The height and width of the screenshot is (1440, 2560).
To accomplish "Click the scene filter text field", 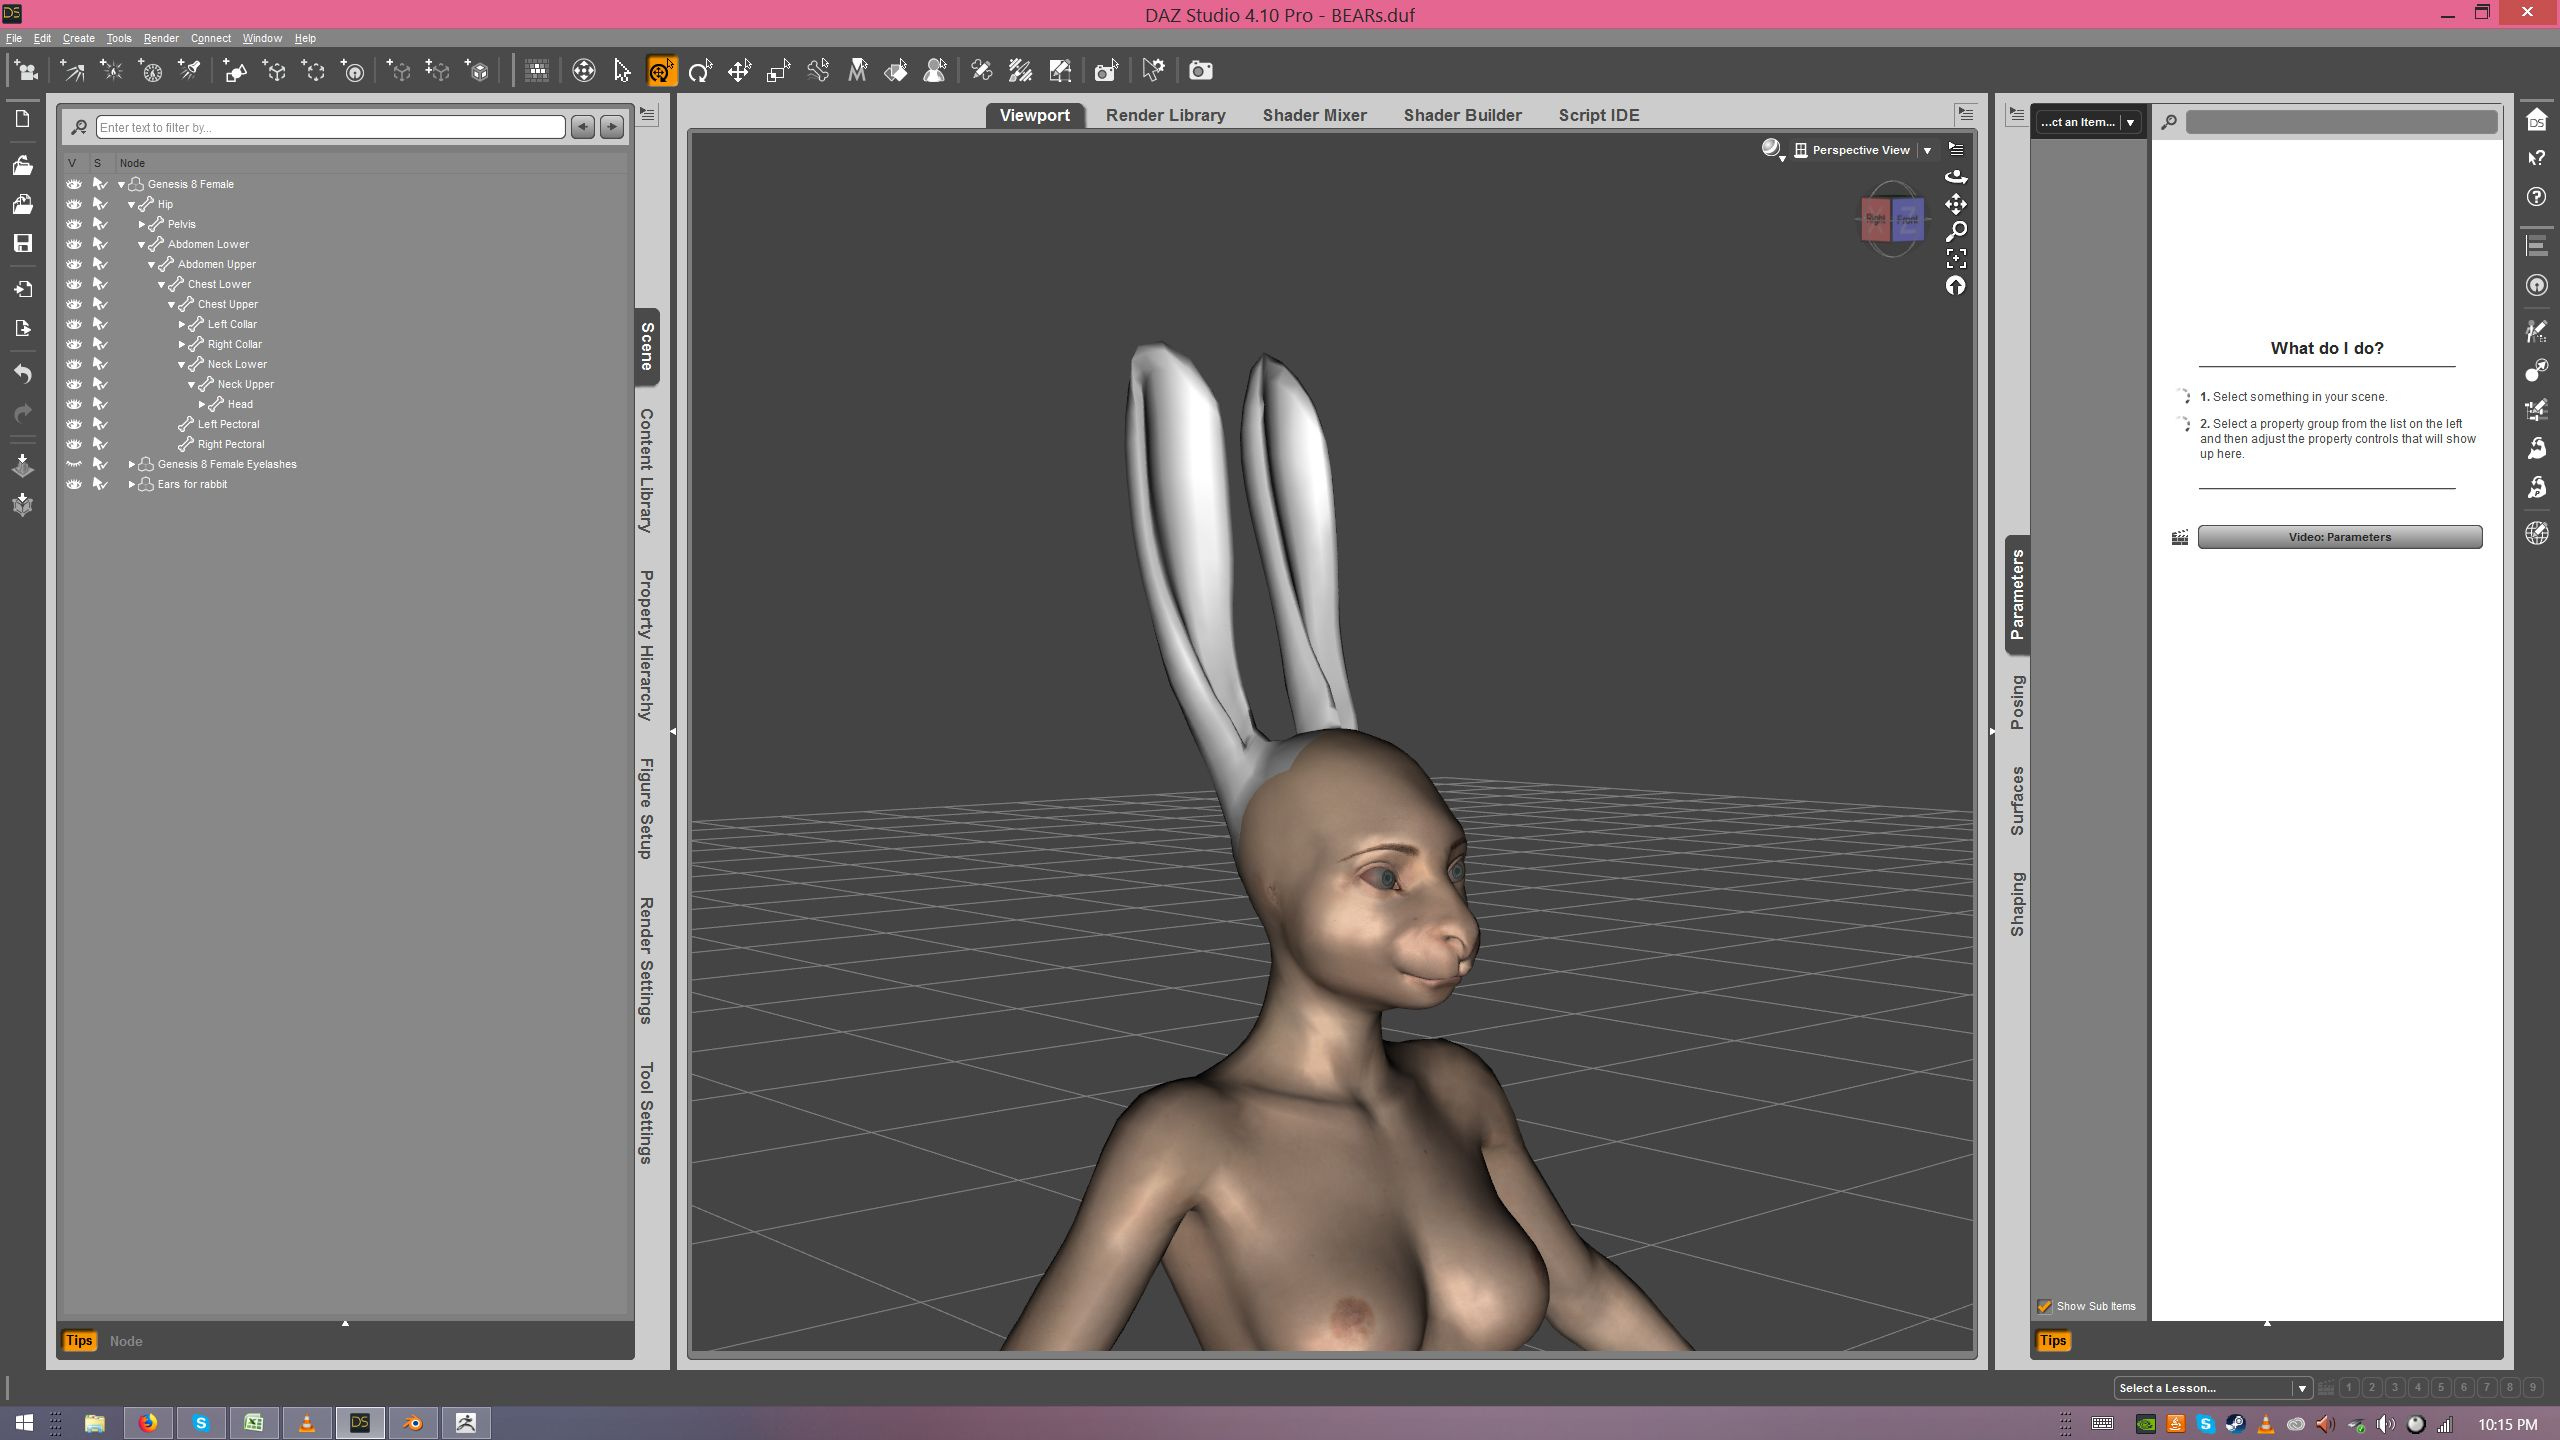I will (330, 127).
